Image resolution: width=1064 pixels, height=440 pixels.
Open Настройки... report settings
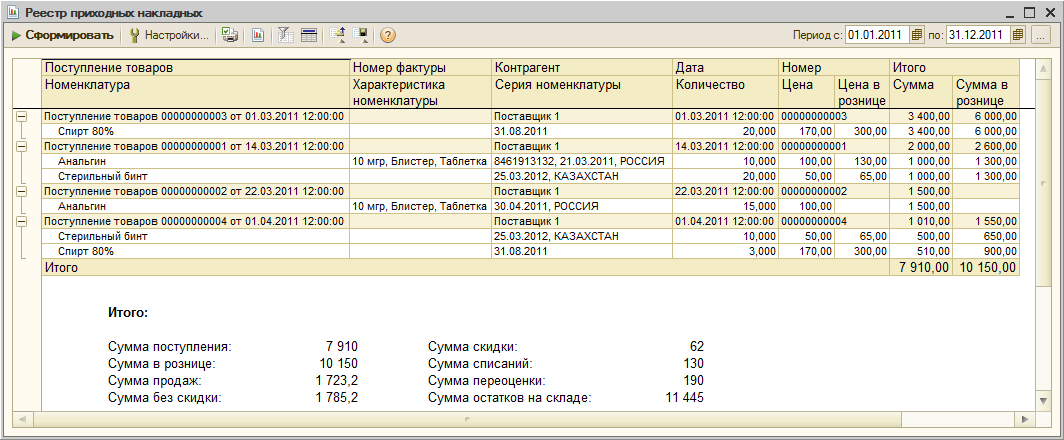(x=170, y=36)
